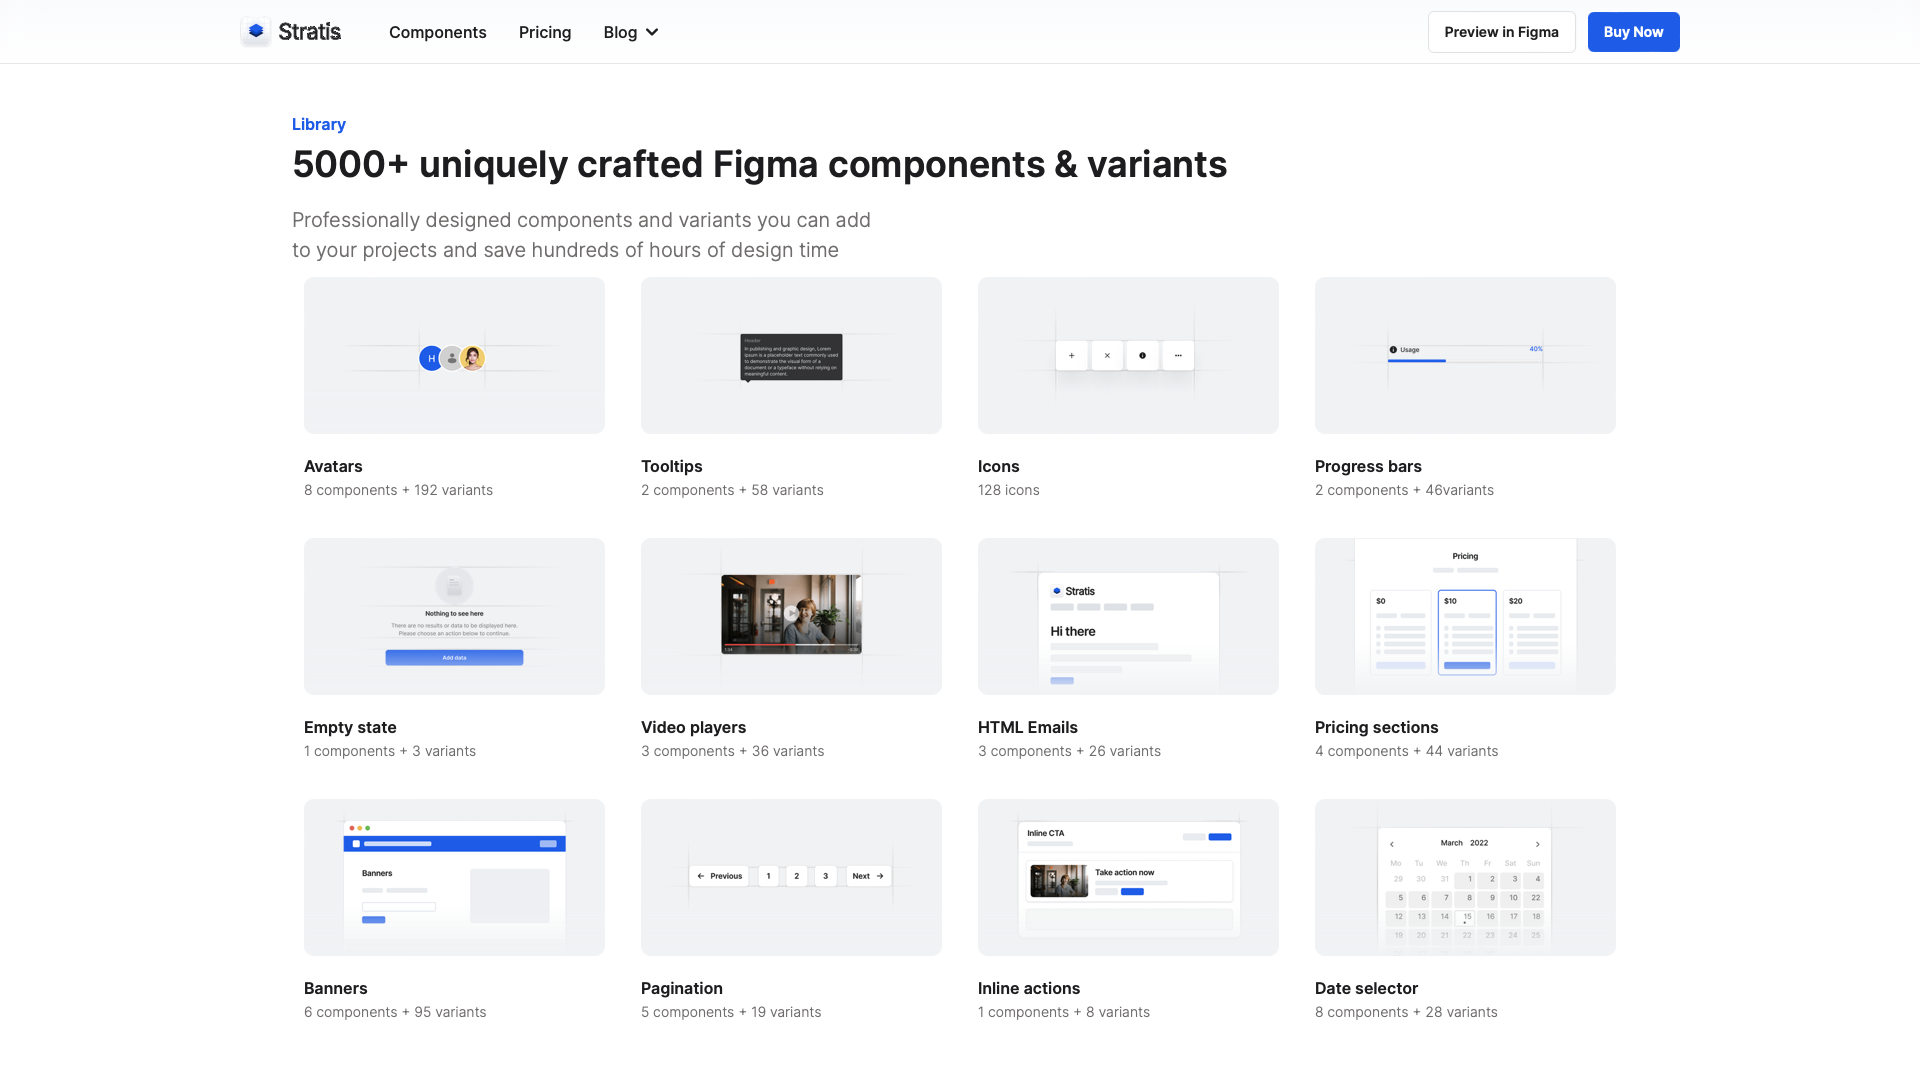This screenshot has width=1920, height=1080.
Task: Click the Previous button in Pagination preview
Action: pos(719,876)
